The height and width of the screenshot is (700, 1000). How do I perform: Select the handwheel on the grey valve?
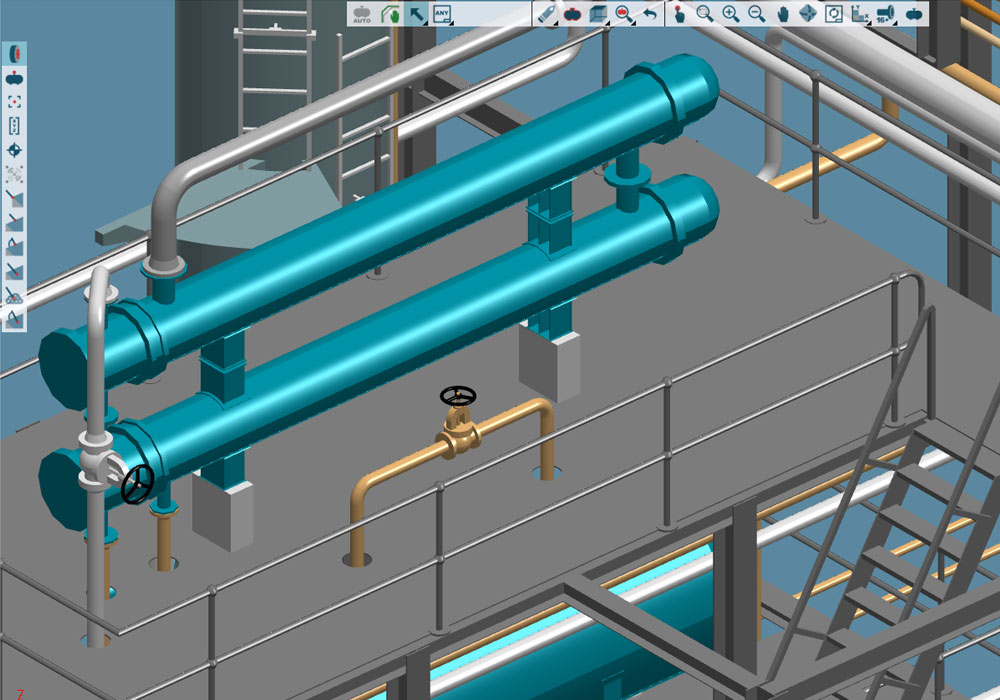coord(137,485)
